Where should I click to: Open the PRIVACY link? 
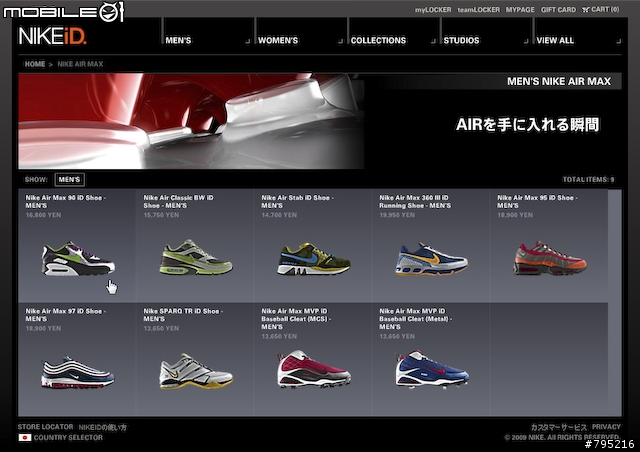click(606, 427)
